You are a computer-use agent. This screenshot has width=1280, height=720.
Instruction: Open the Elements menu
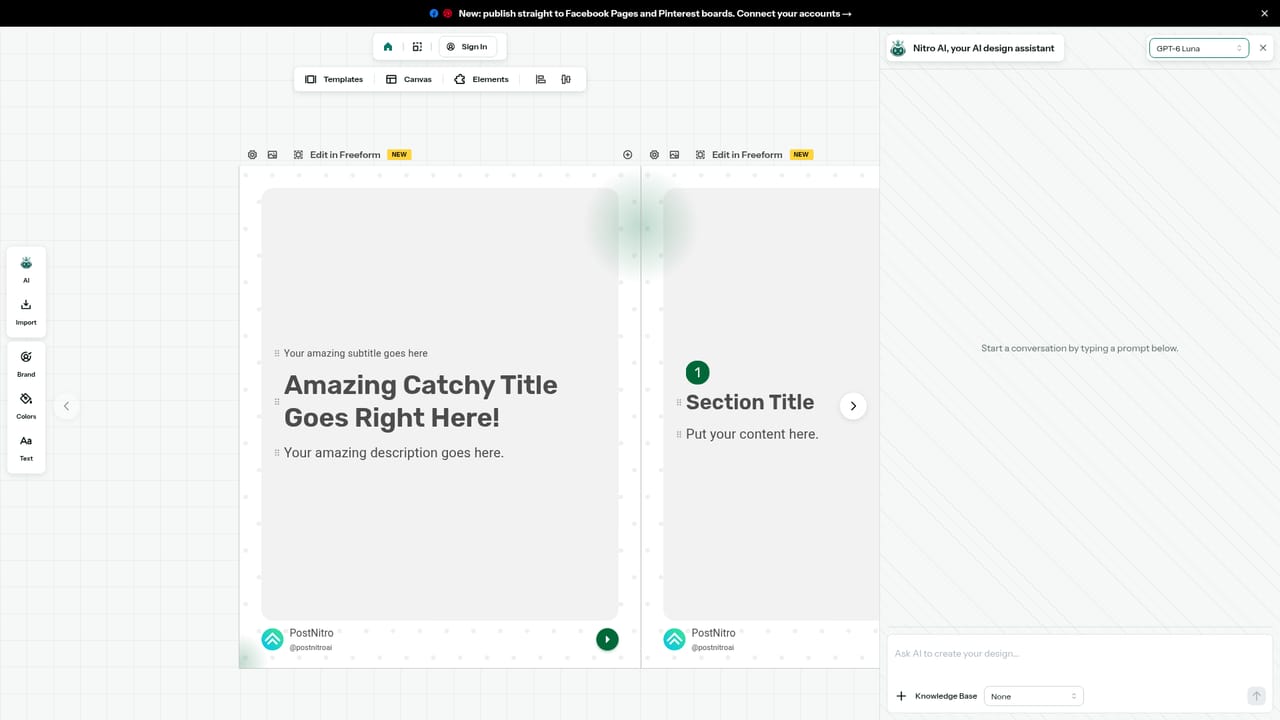(481, 79)
